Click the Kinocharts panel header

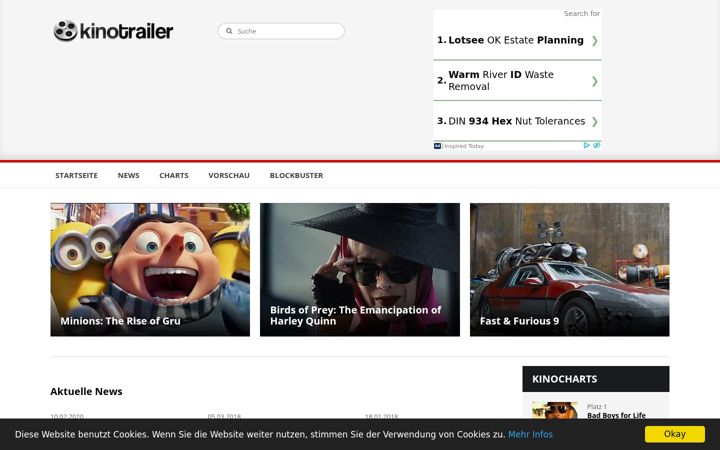596,379
